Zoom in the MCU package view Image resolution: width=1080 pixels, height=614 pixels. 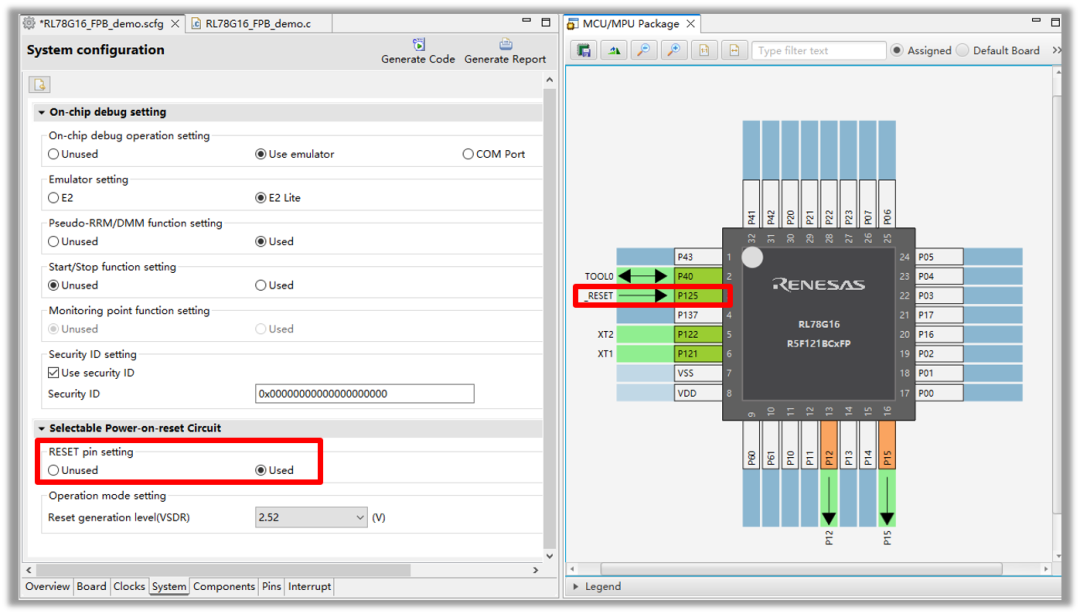pyautogui.click(x=674, y=50)
